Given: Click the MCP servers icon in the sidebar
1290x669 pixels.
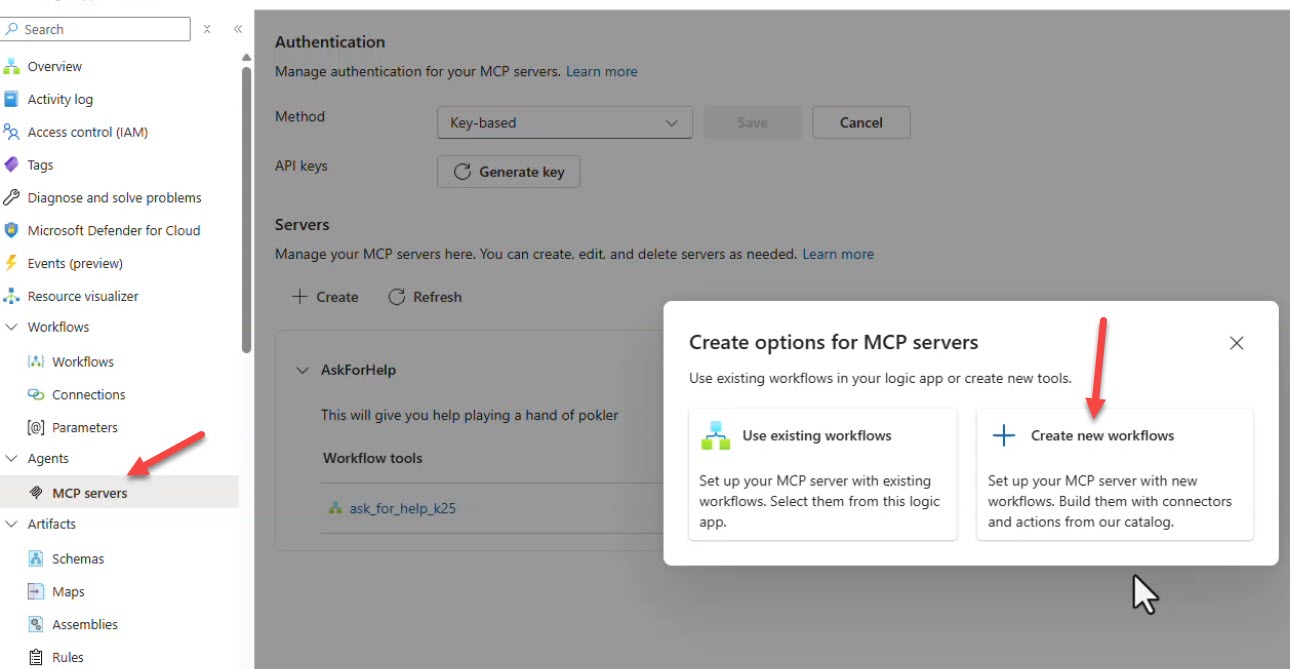Looking at the screenshot, I should (x=36, y=492).
